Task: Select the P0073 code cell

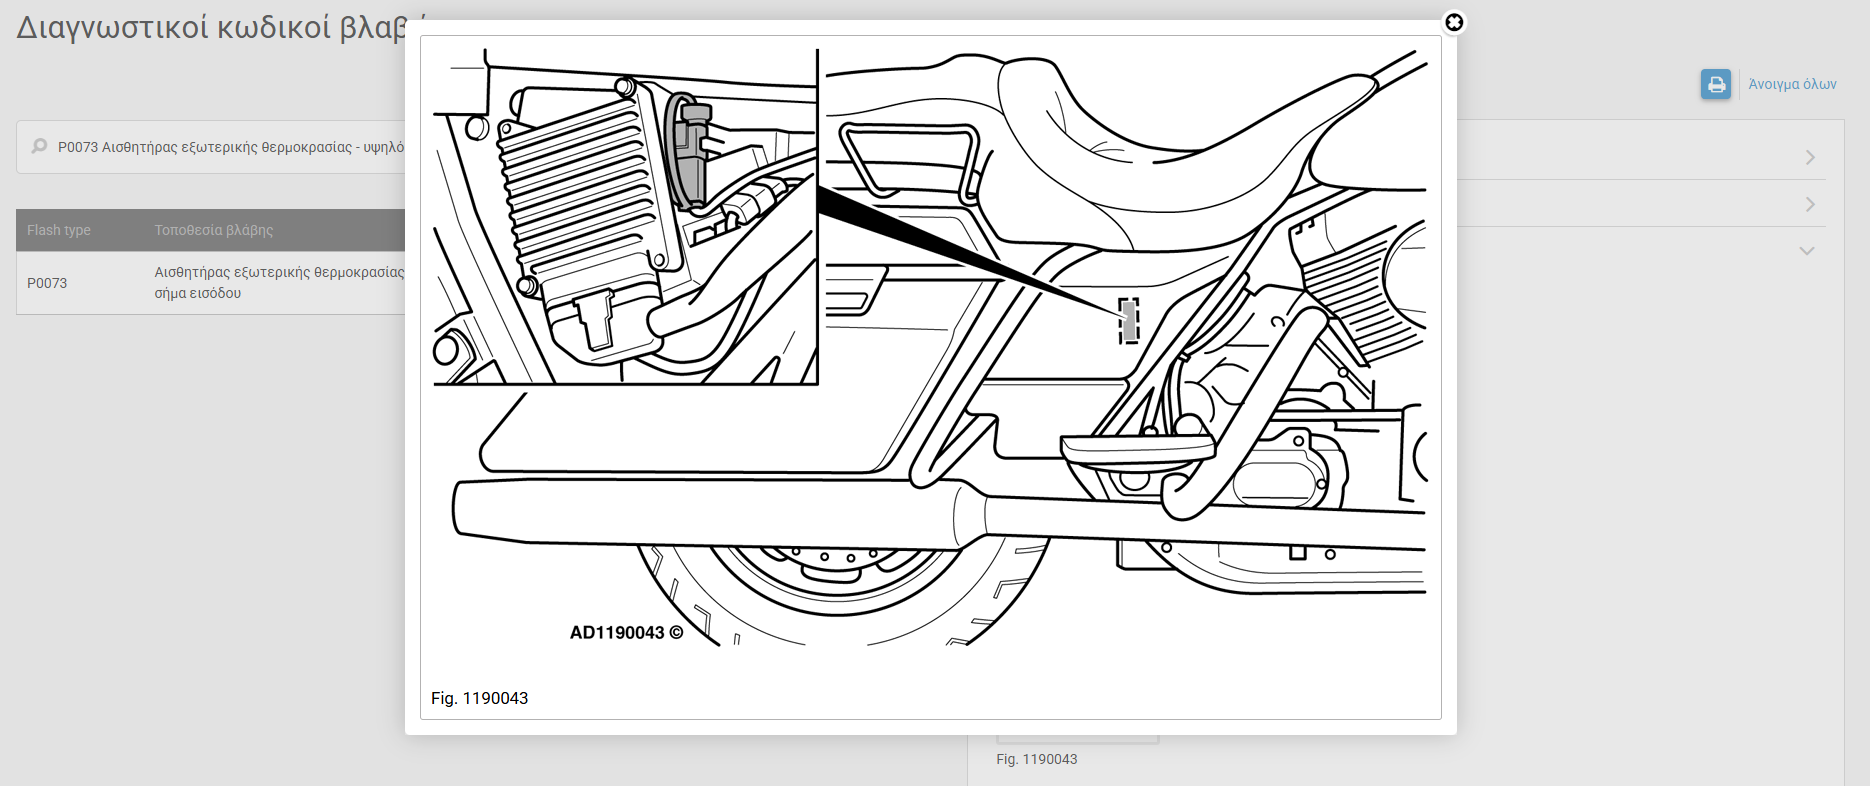Action: 47,283
